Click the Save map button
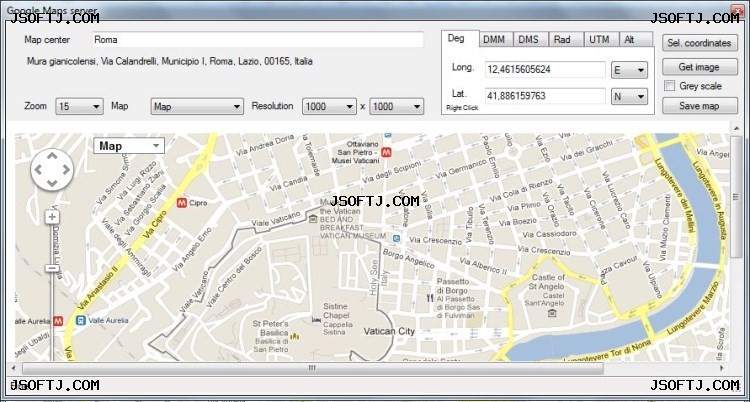750x402 pixels. tap(700, 106)
